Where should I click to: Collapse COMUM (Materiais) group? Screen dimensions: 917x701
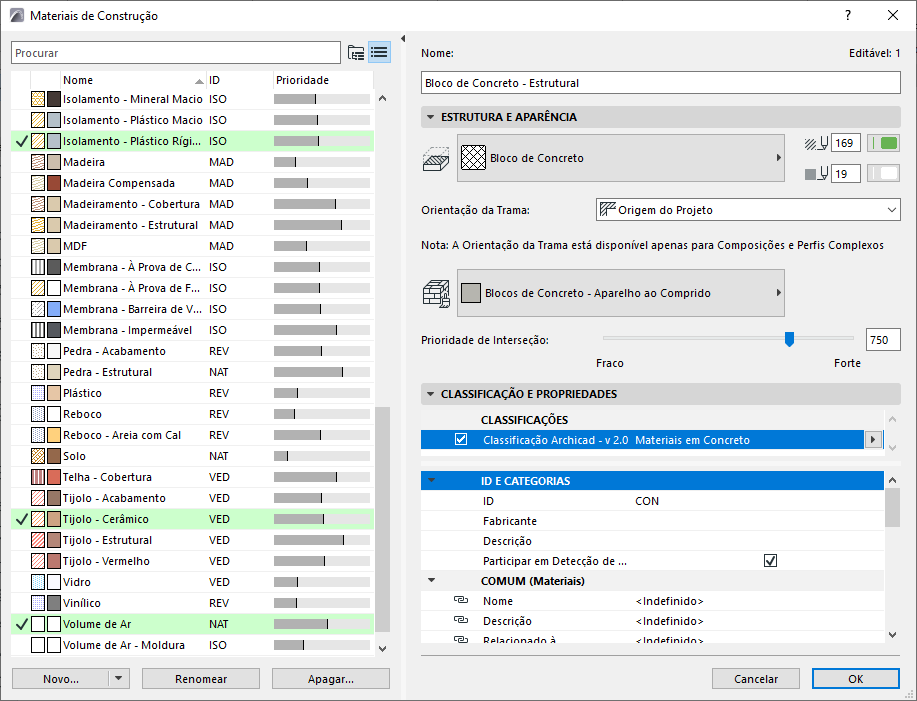pos(432,581)
